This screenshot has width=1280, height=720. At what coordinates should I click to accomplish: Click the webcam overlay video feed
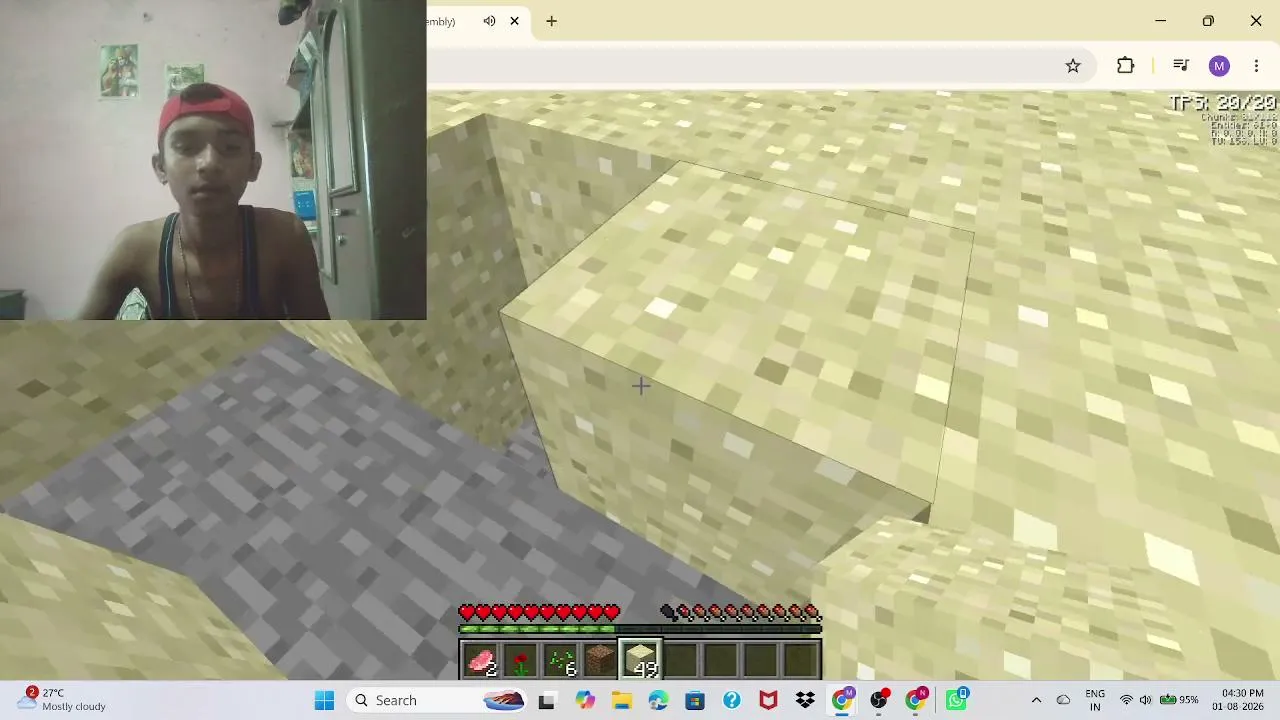[x=213, y=160]
